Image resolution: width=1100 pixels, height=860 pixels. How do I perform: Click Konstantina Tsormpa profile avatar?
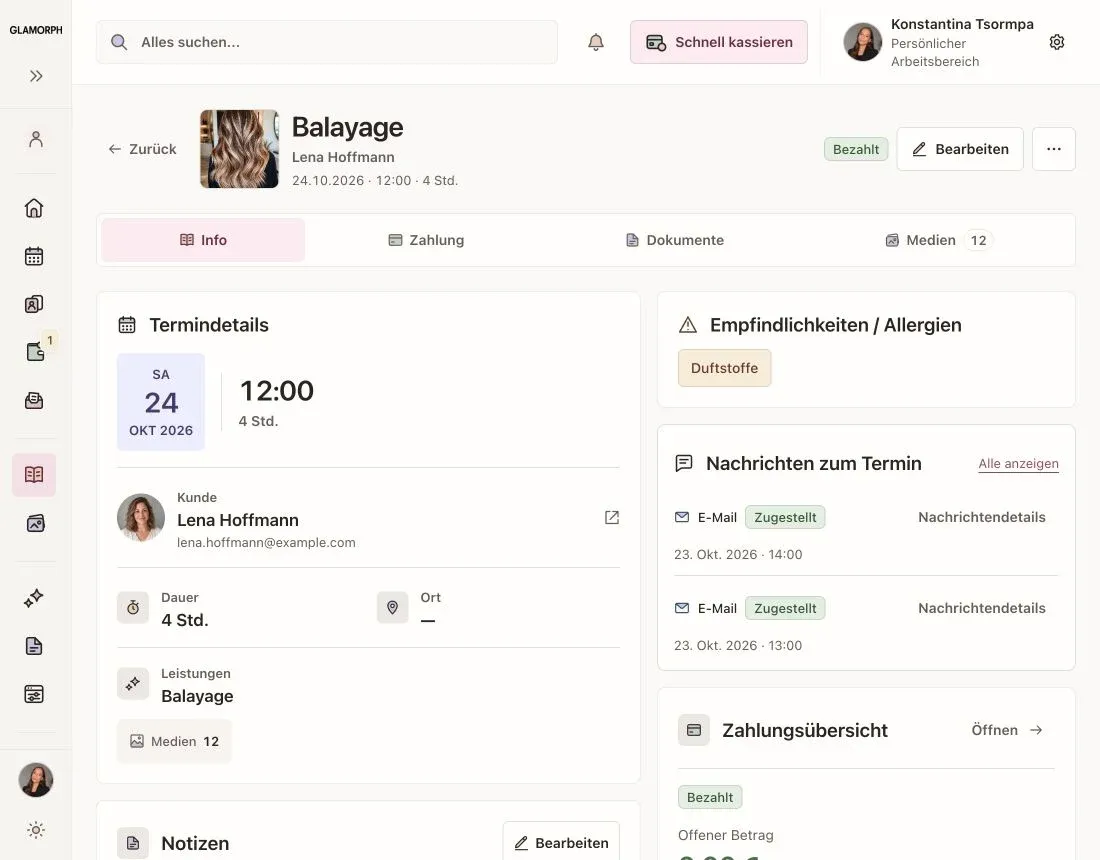coord(862,42)
